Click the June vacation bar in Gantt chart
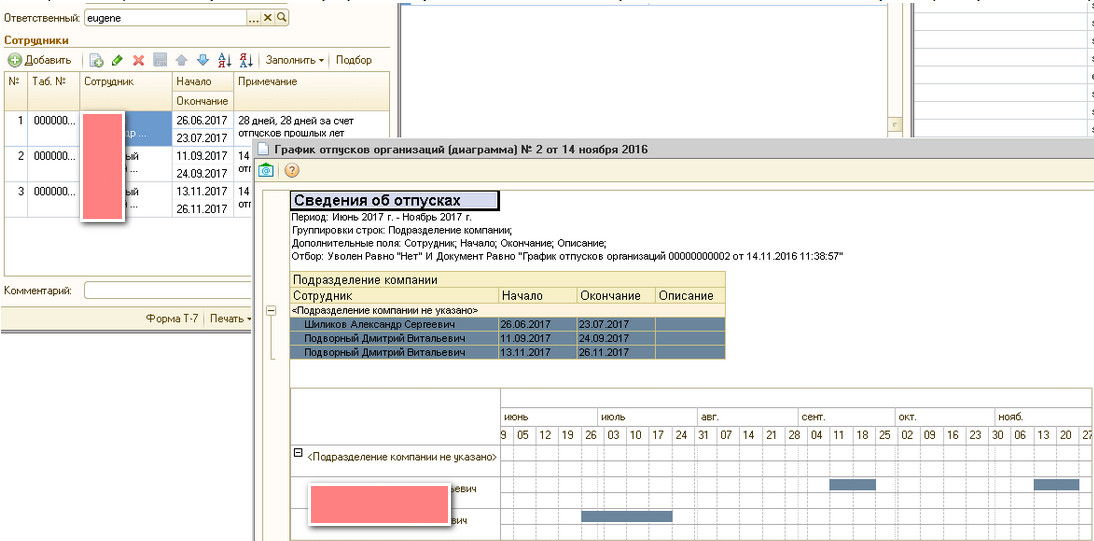1094x541 pixels. point(626,516)
